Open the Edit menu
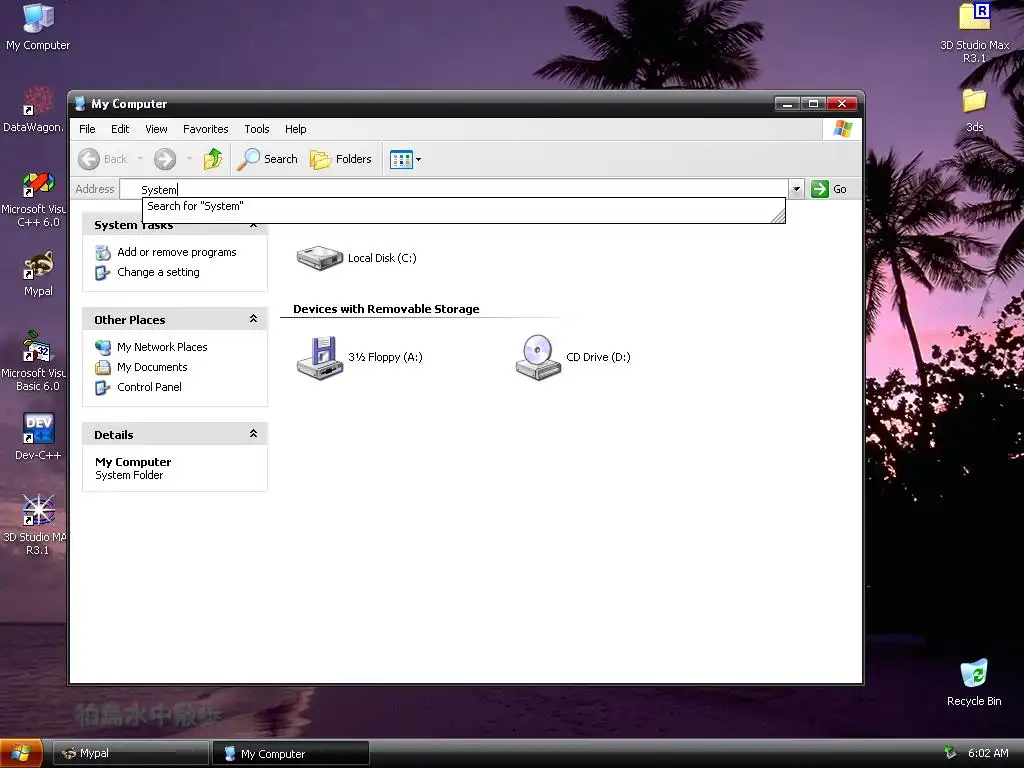Image resolution: width=1024 pixels, height=768 pixels. pyautogui.click(x=120, y=129)
